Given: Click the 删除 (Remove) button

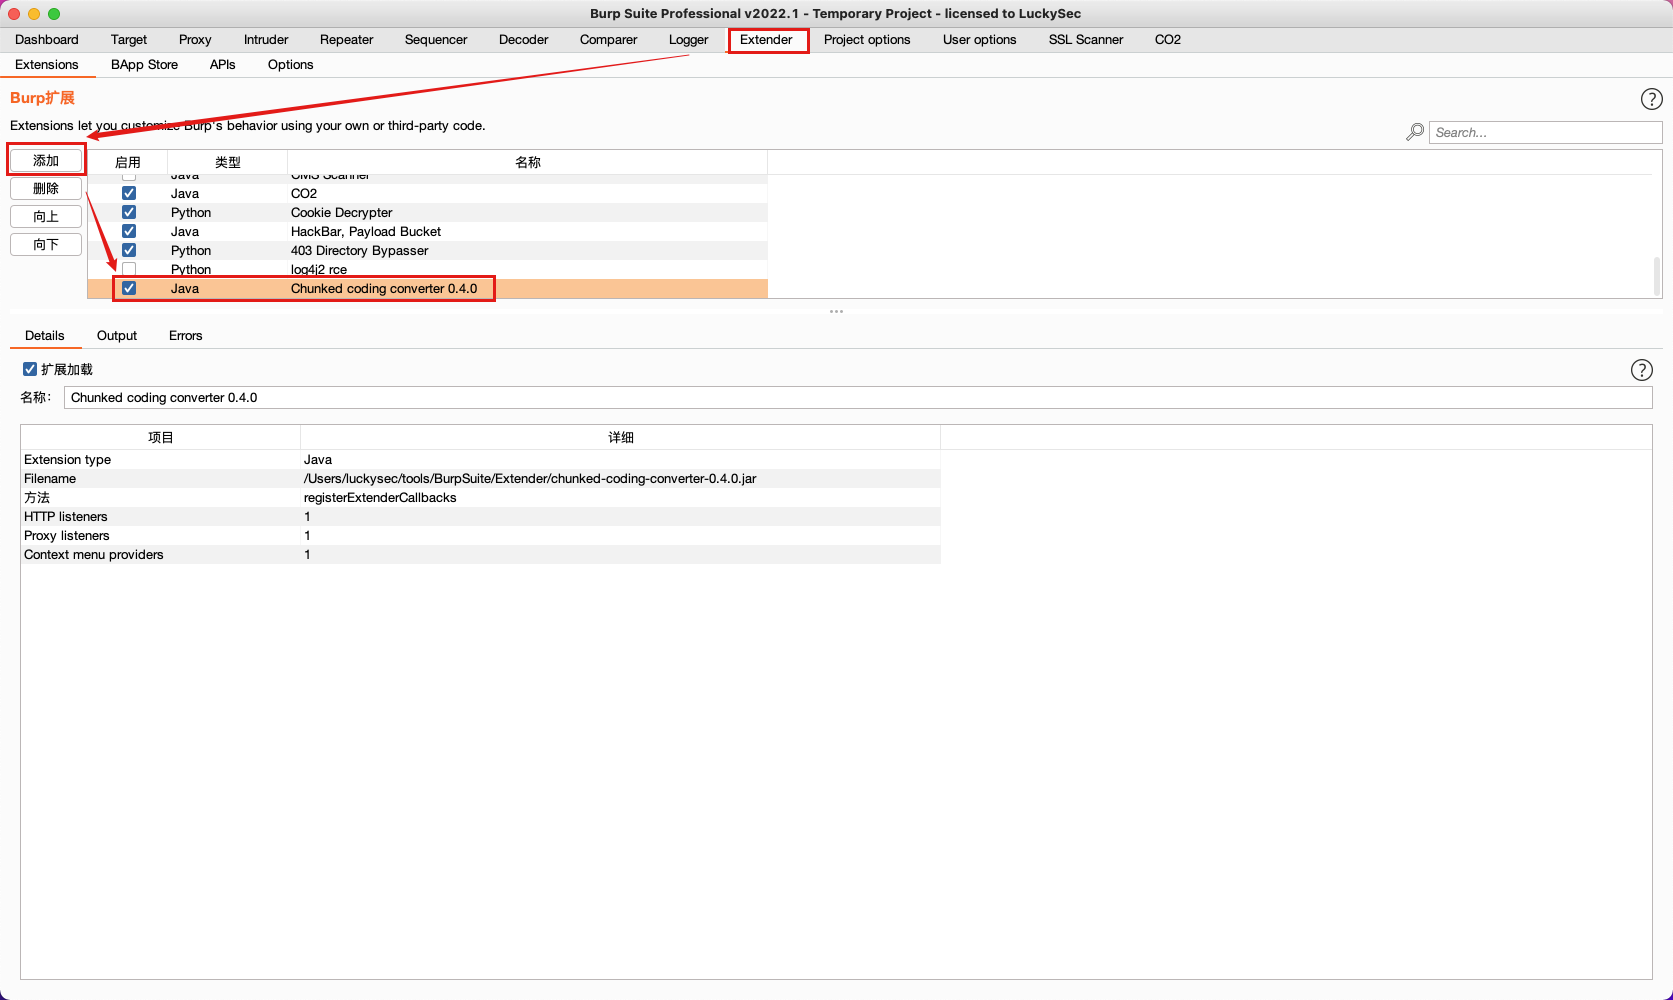Looking at the screenshot, I should 46,188.
